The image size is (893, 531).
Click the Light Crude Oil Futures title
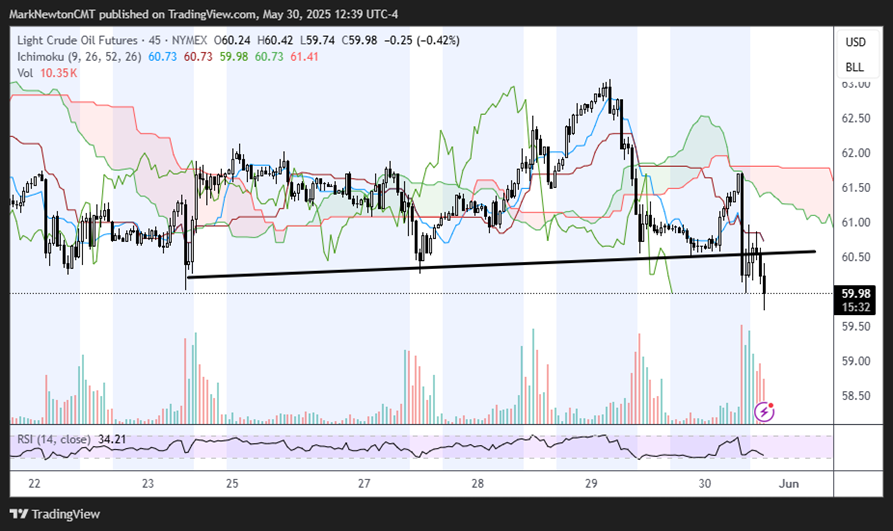(77, 40)
